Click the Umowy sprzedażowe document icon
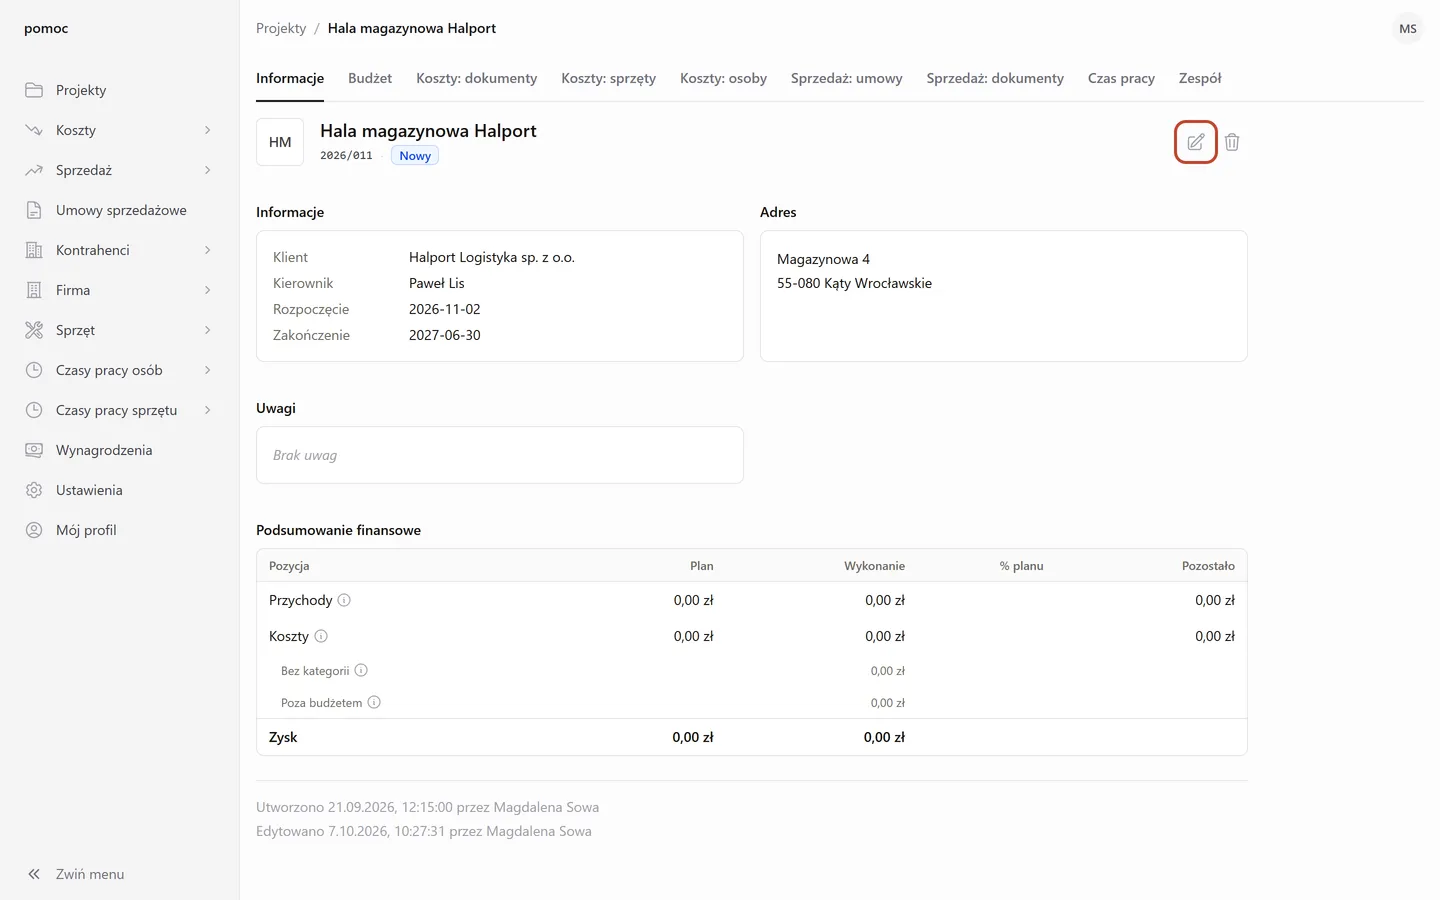Image resolution: width=1440 pixels, height=900 pixels. click(x=34, y=210)
